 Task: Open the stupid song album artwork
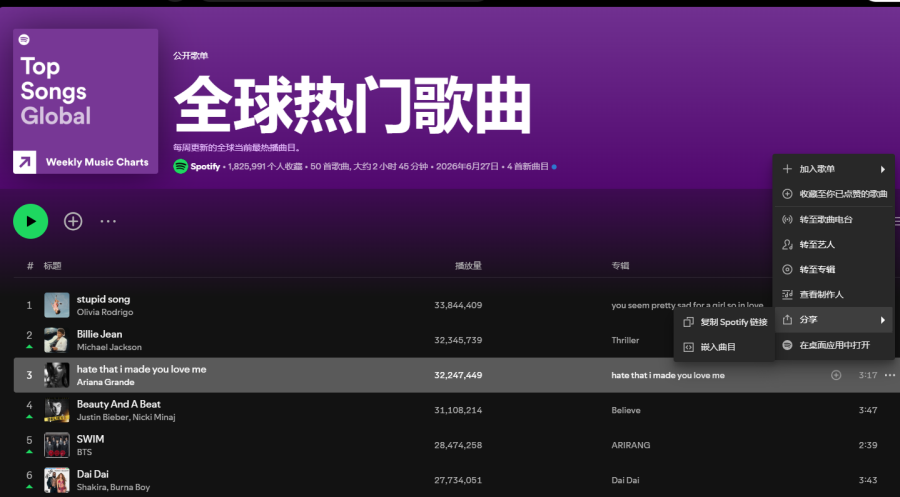(x=57, y=305)
